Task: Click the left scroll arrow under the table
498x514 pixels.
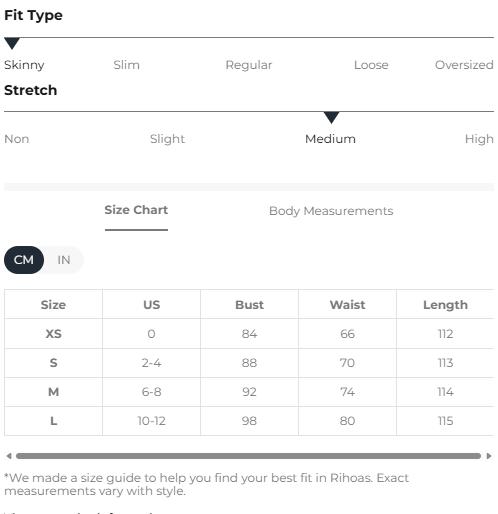Action: tap(9, 456)
